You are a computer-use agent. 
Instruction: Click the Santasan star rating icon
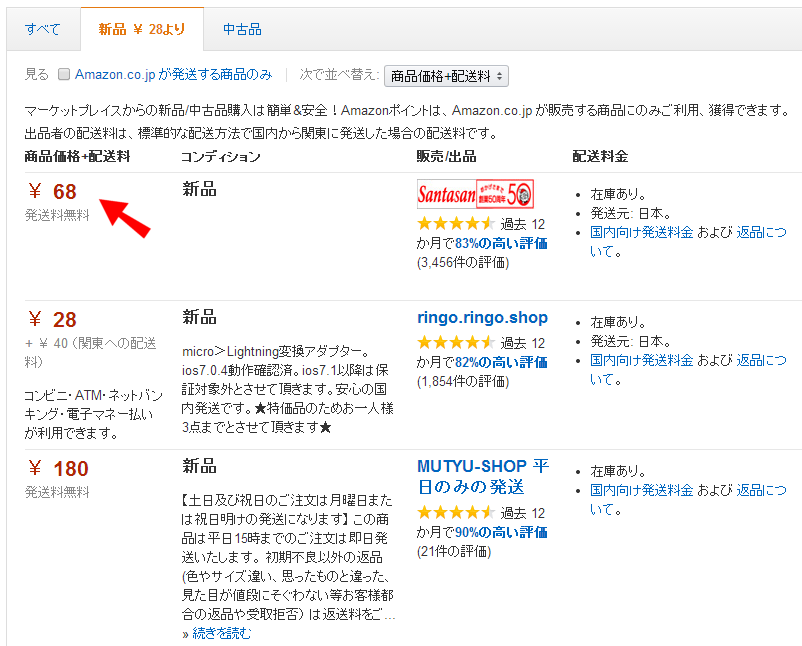tap(456, 224)
